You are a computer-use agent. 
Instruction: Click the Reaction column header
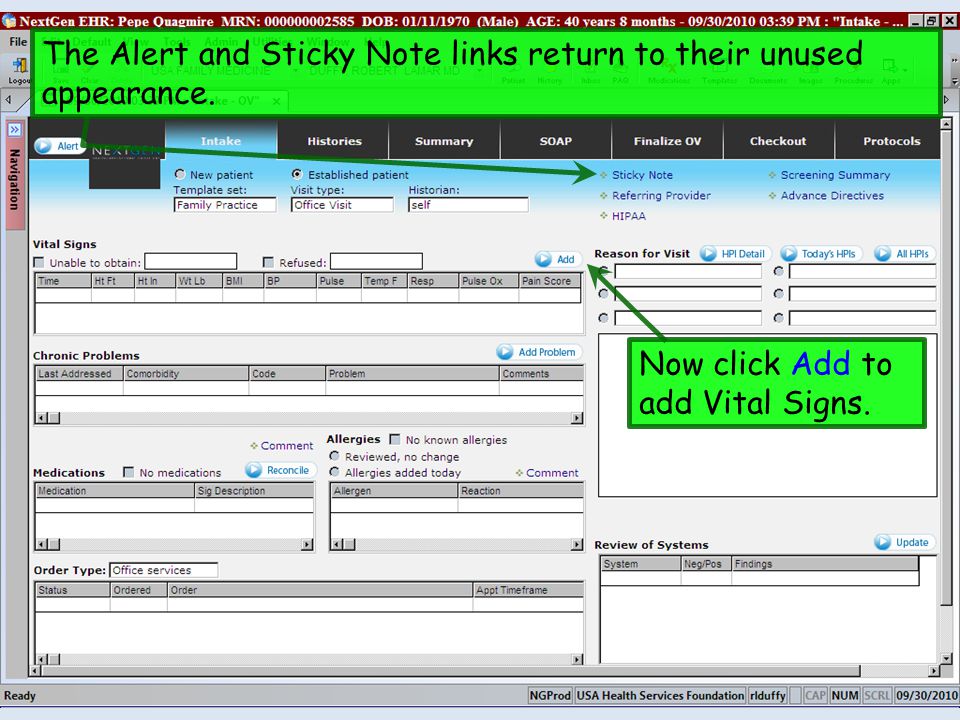tap(520, 490)
